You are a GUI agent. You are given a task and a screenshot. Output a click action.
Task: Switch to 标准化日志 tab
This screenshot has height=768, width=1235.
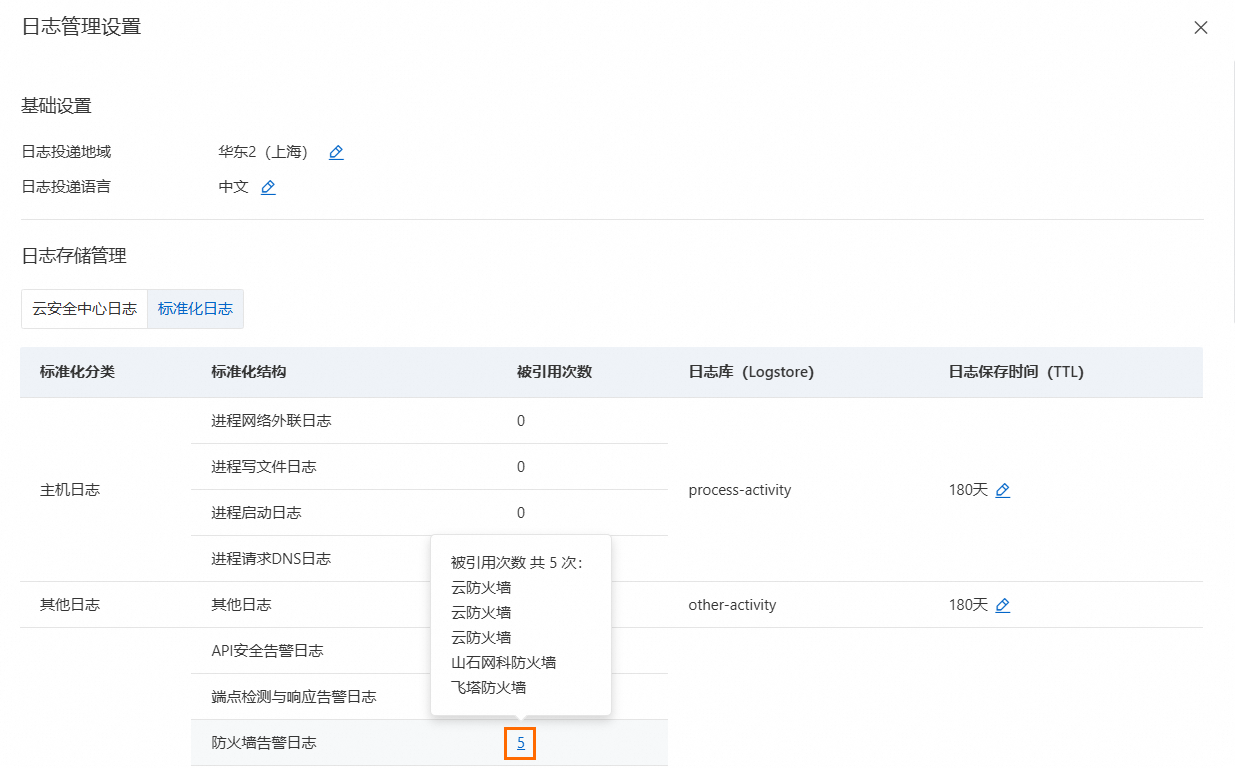click(195, 309)
